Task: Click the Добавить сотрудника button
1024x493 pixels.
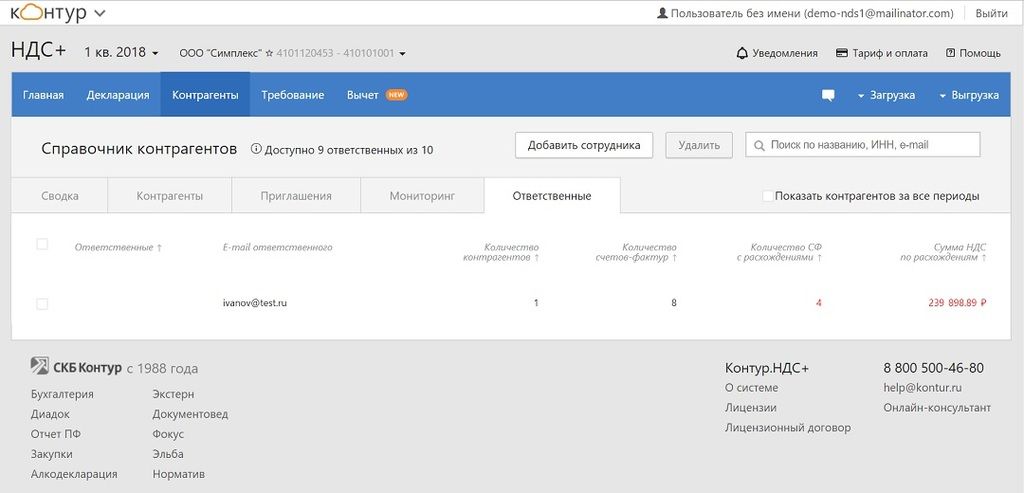Action: click(x=584, y=145)
